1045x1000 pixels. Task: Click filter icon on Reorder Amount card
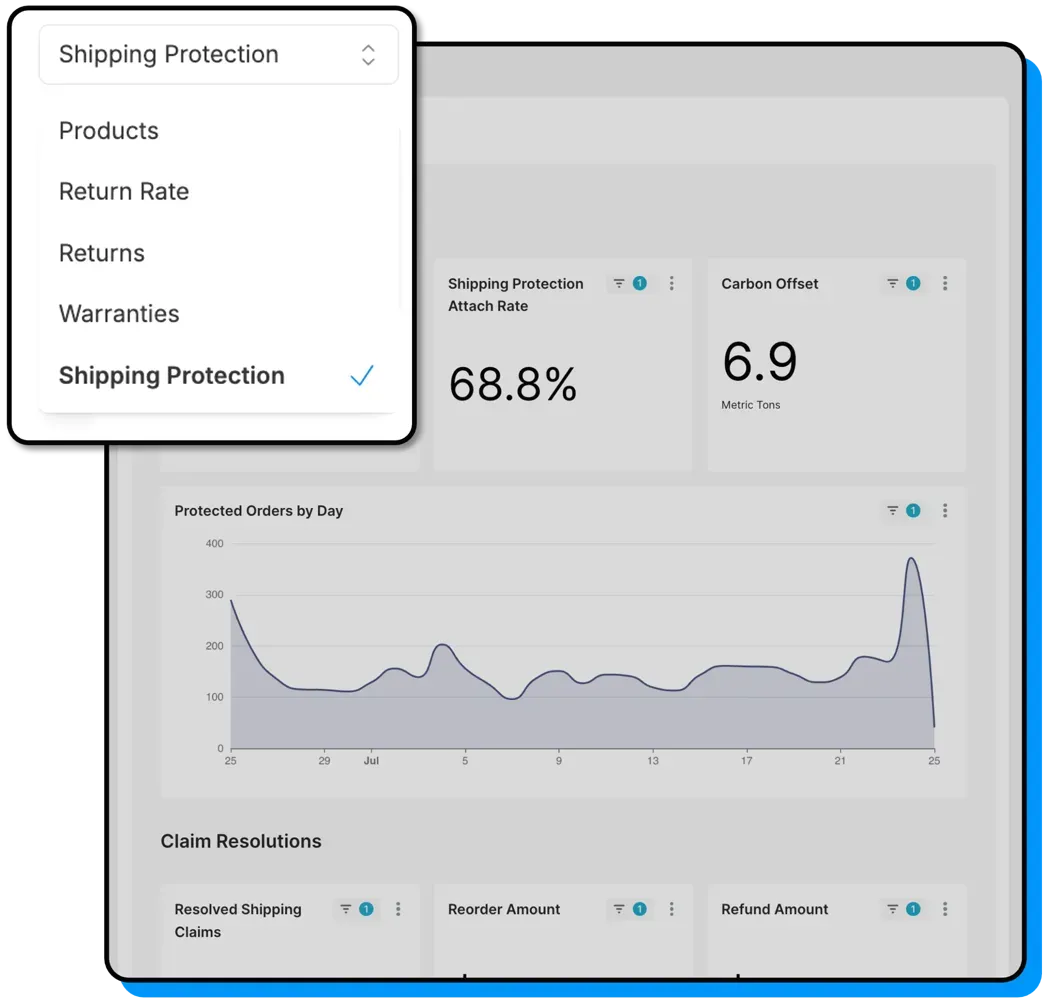point(620,909)
